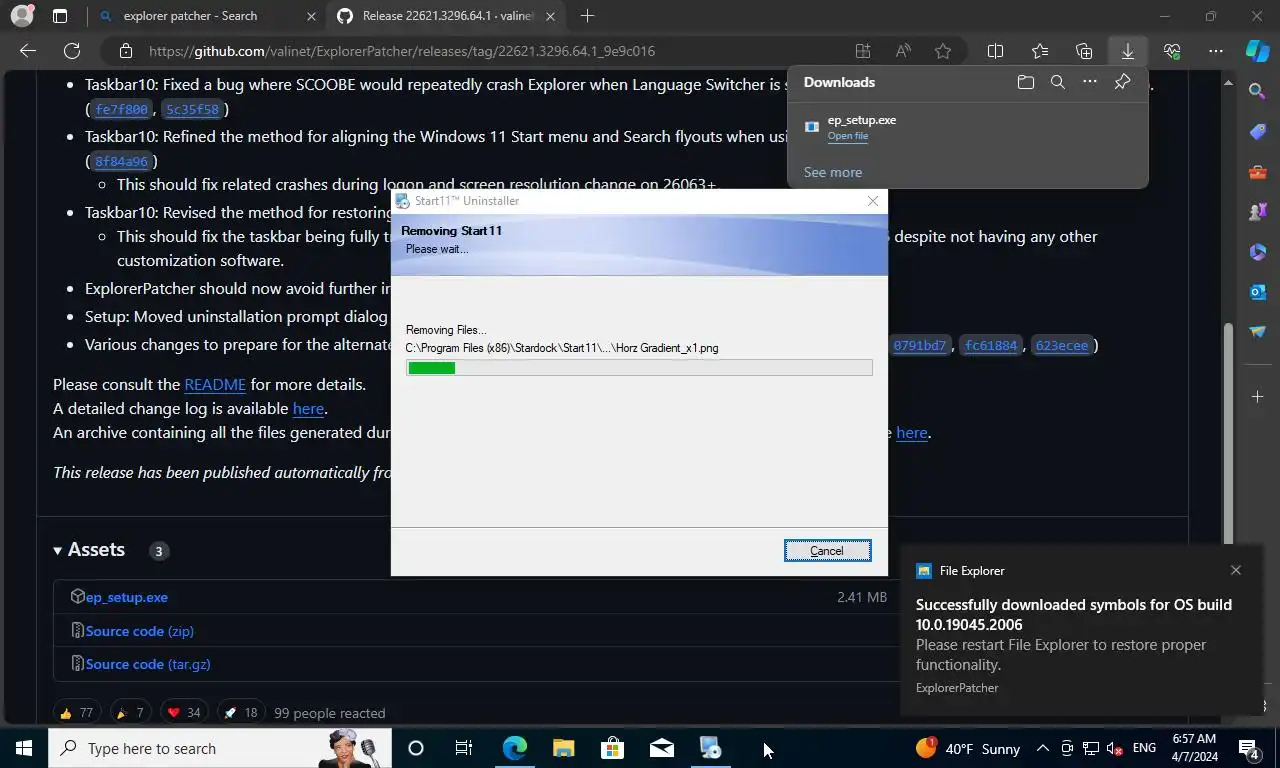Screen dimensions: 1280x768
Task: Close the explorer patcher Search tab
Action: coord(312,16)
